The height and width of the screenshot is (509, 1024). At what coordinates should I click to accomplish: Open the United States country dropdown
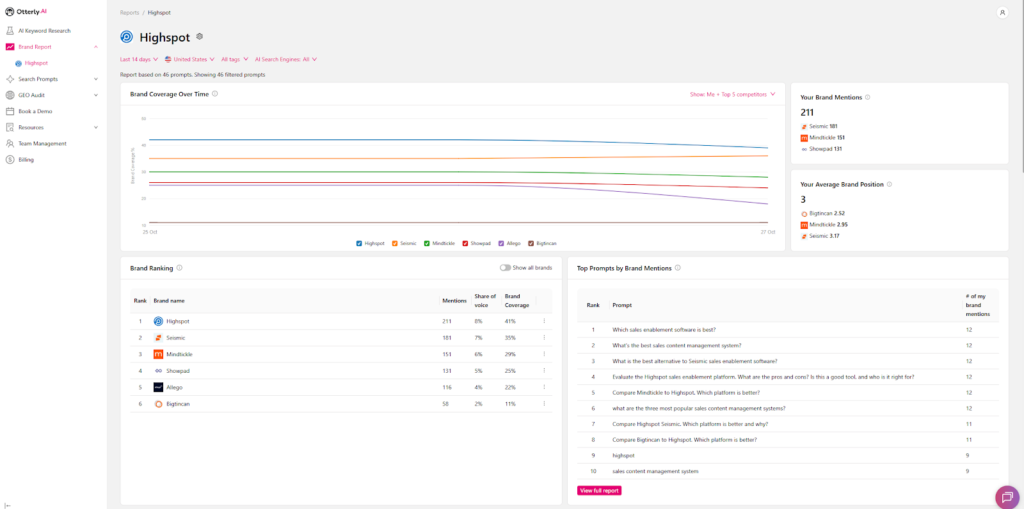[x=190, y=59]
